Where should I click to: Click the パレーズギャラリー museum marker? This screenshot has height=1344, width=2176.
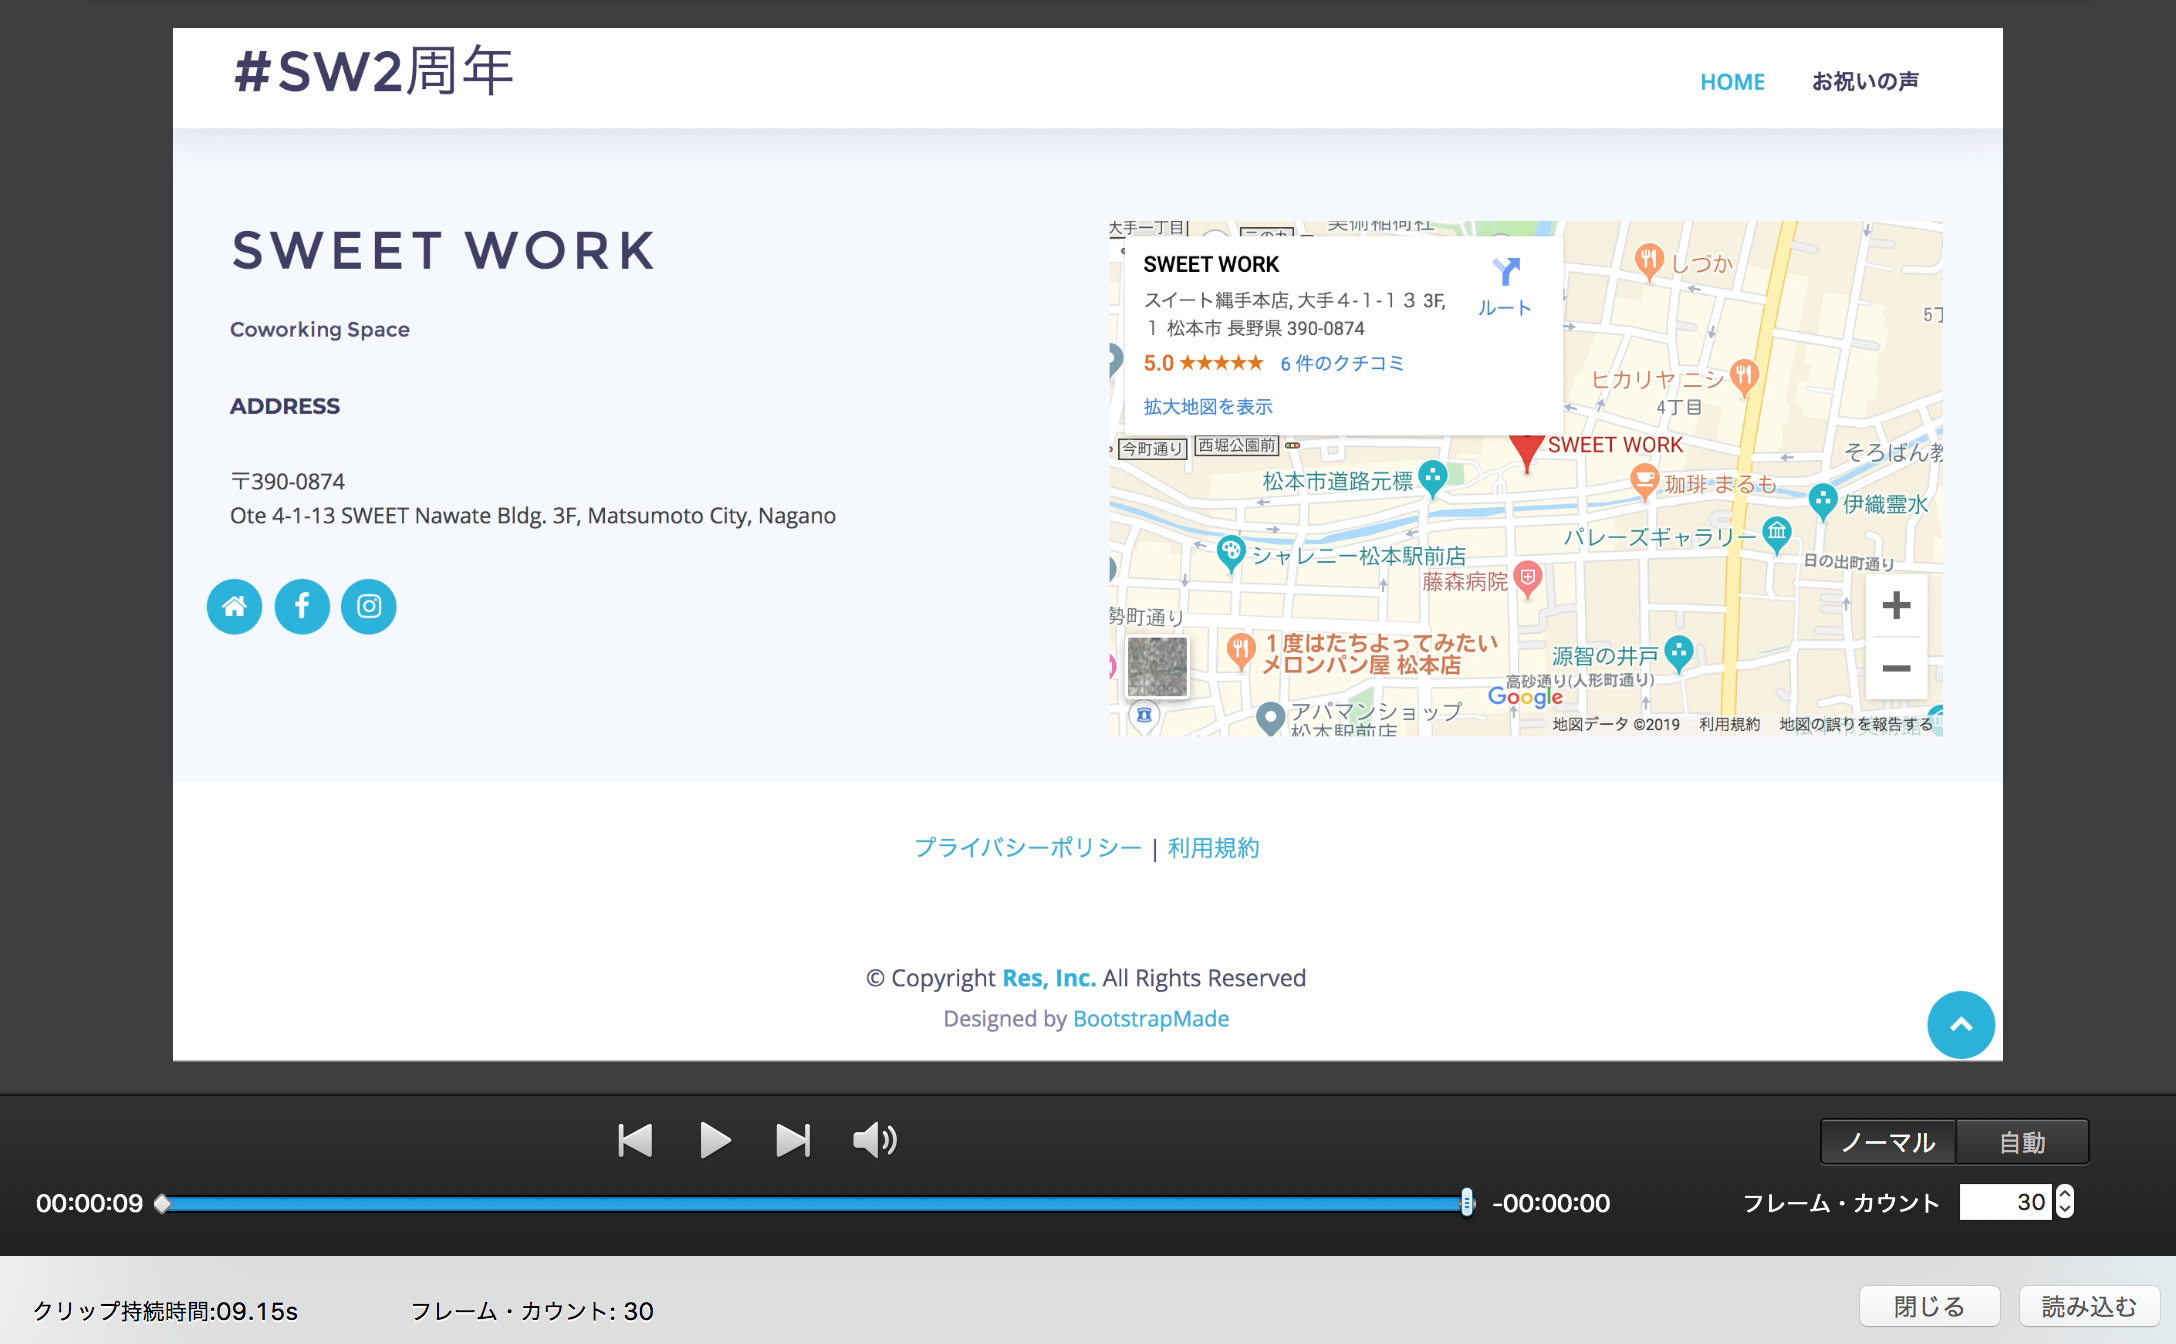(1776, 534)
